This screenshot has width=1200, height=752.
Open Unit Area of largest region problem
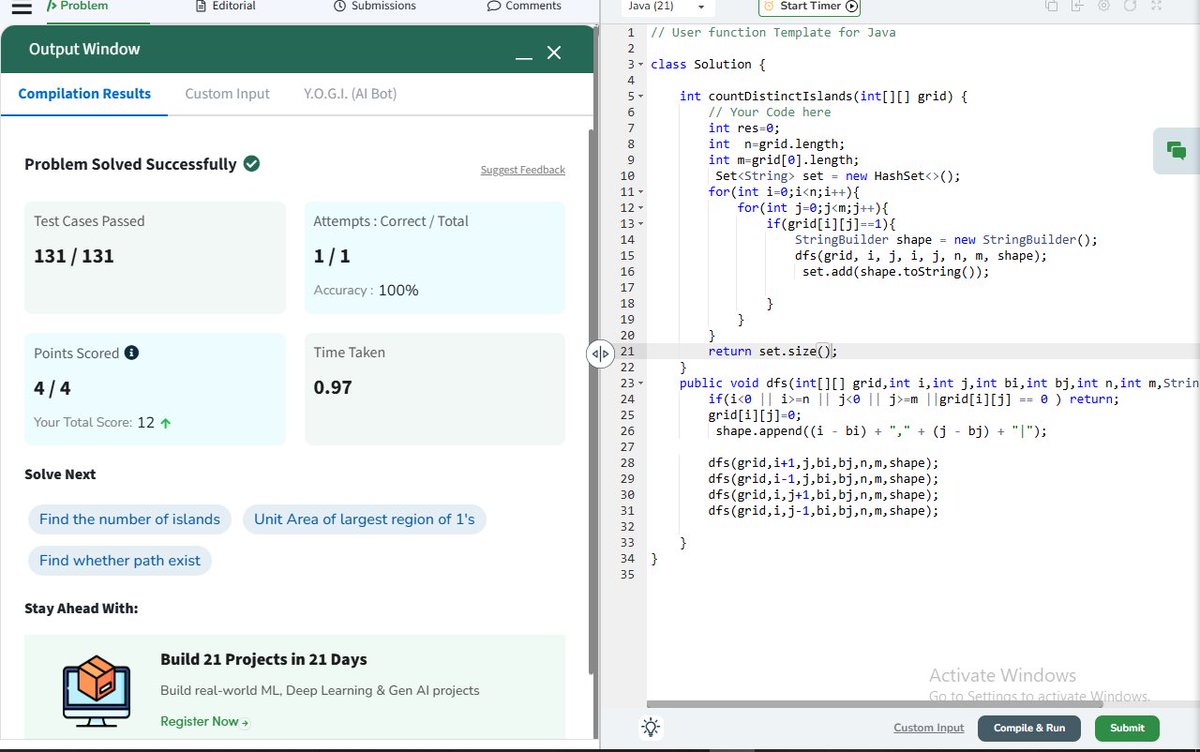click(365, 520)
